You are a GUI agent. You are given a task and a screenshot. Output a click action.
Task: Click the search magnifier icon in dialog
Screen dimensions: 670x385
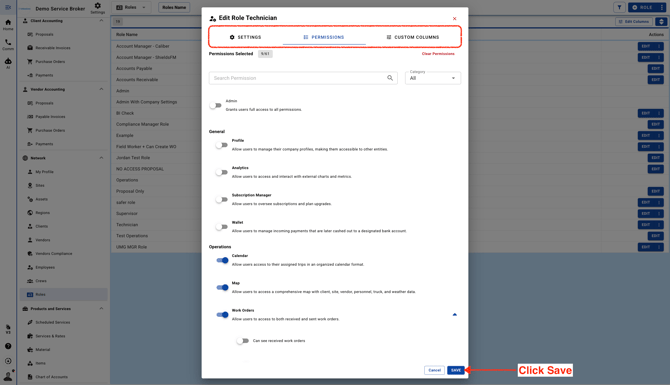click(x=390, y=78)
